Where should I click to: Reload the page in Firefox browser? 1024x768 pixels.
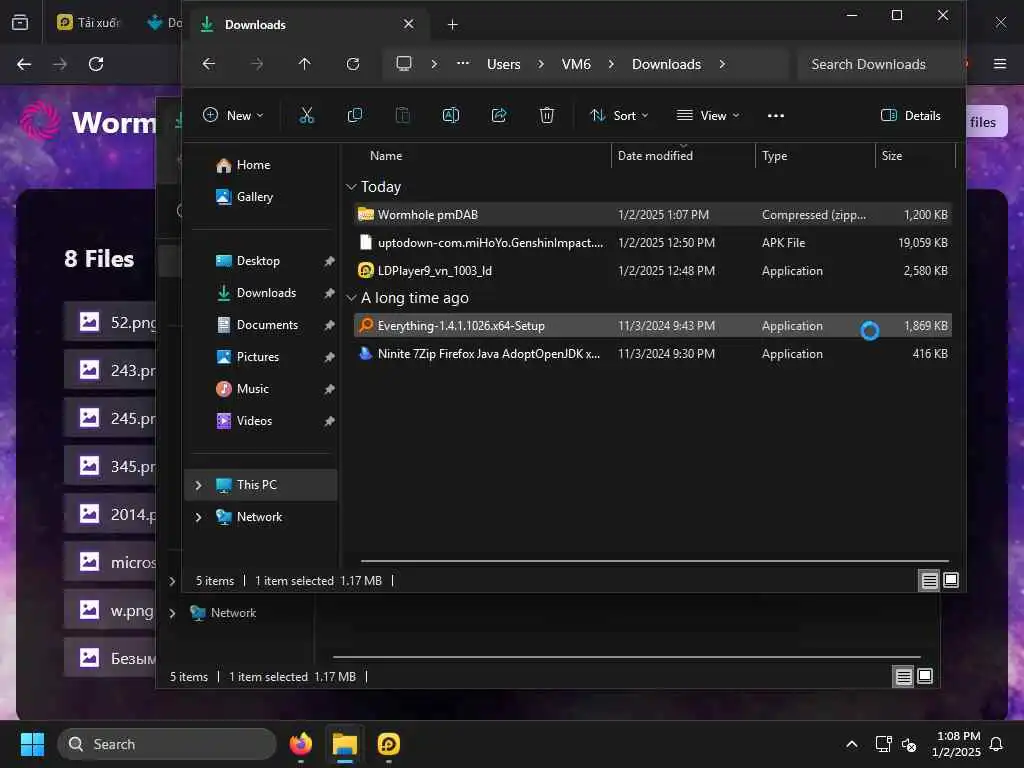pos(96,64)
